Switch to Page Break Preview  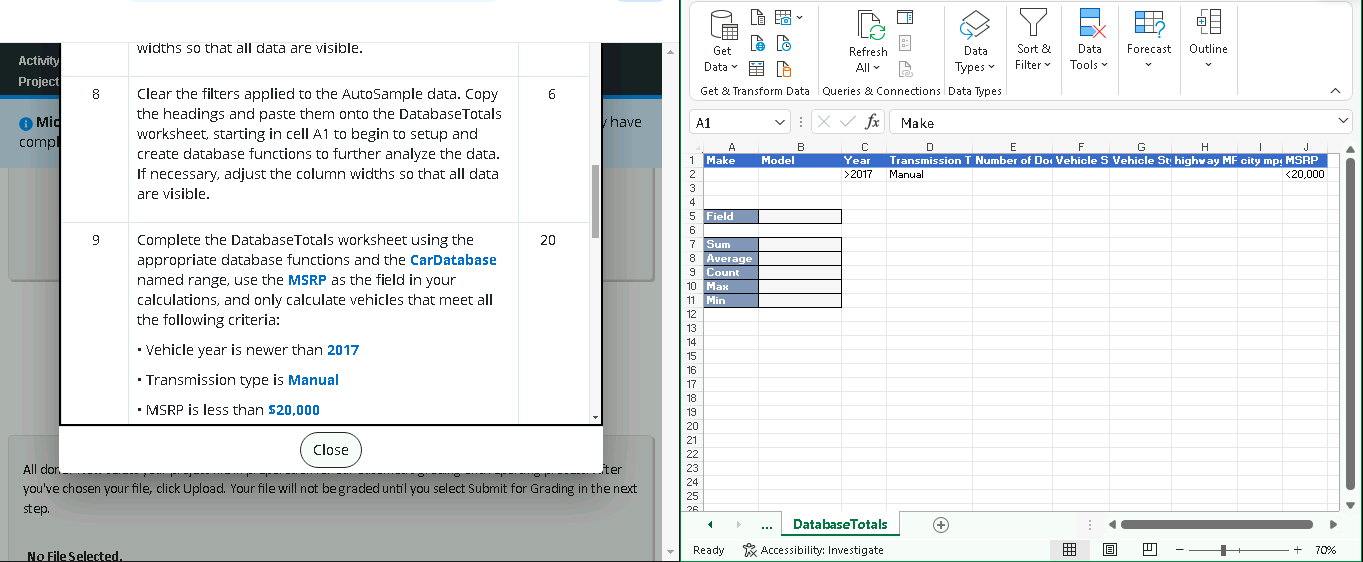point(1149,550)
